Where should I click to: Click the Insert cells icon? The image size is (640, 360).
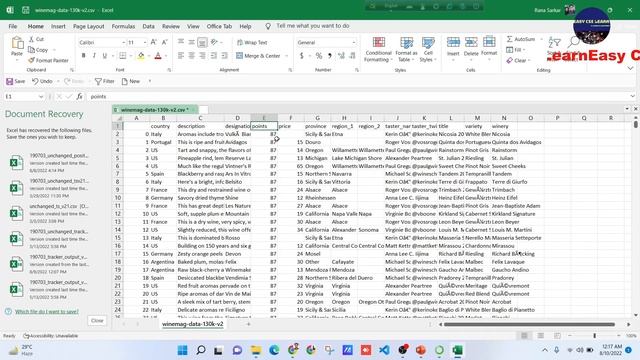point(453,42)
